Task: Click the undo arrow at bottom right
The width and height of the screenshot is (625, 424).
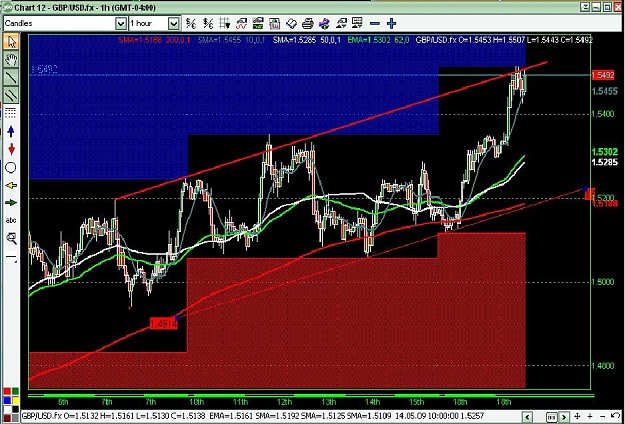Action: pos(615,415)
